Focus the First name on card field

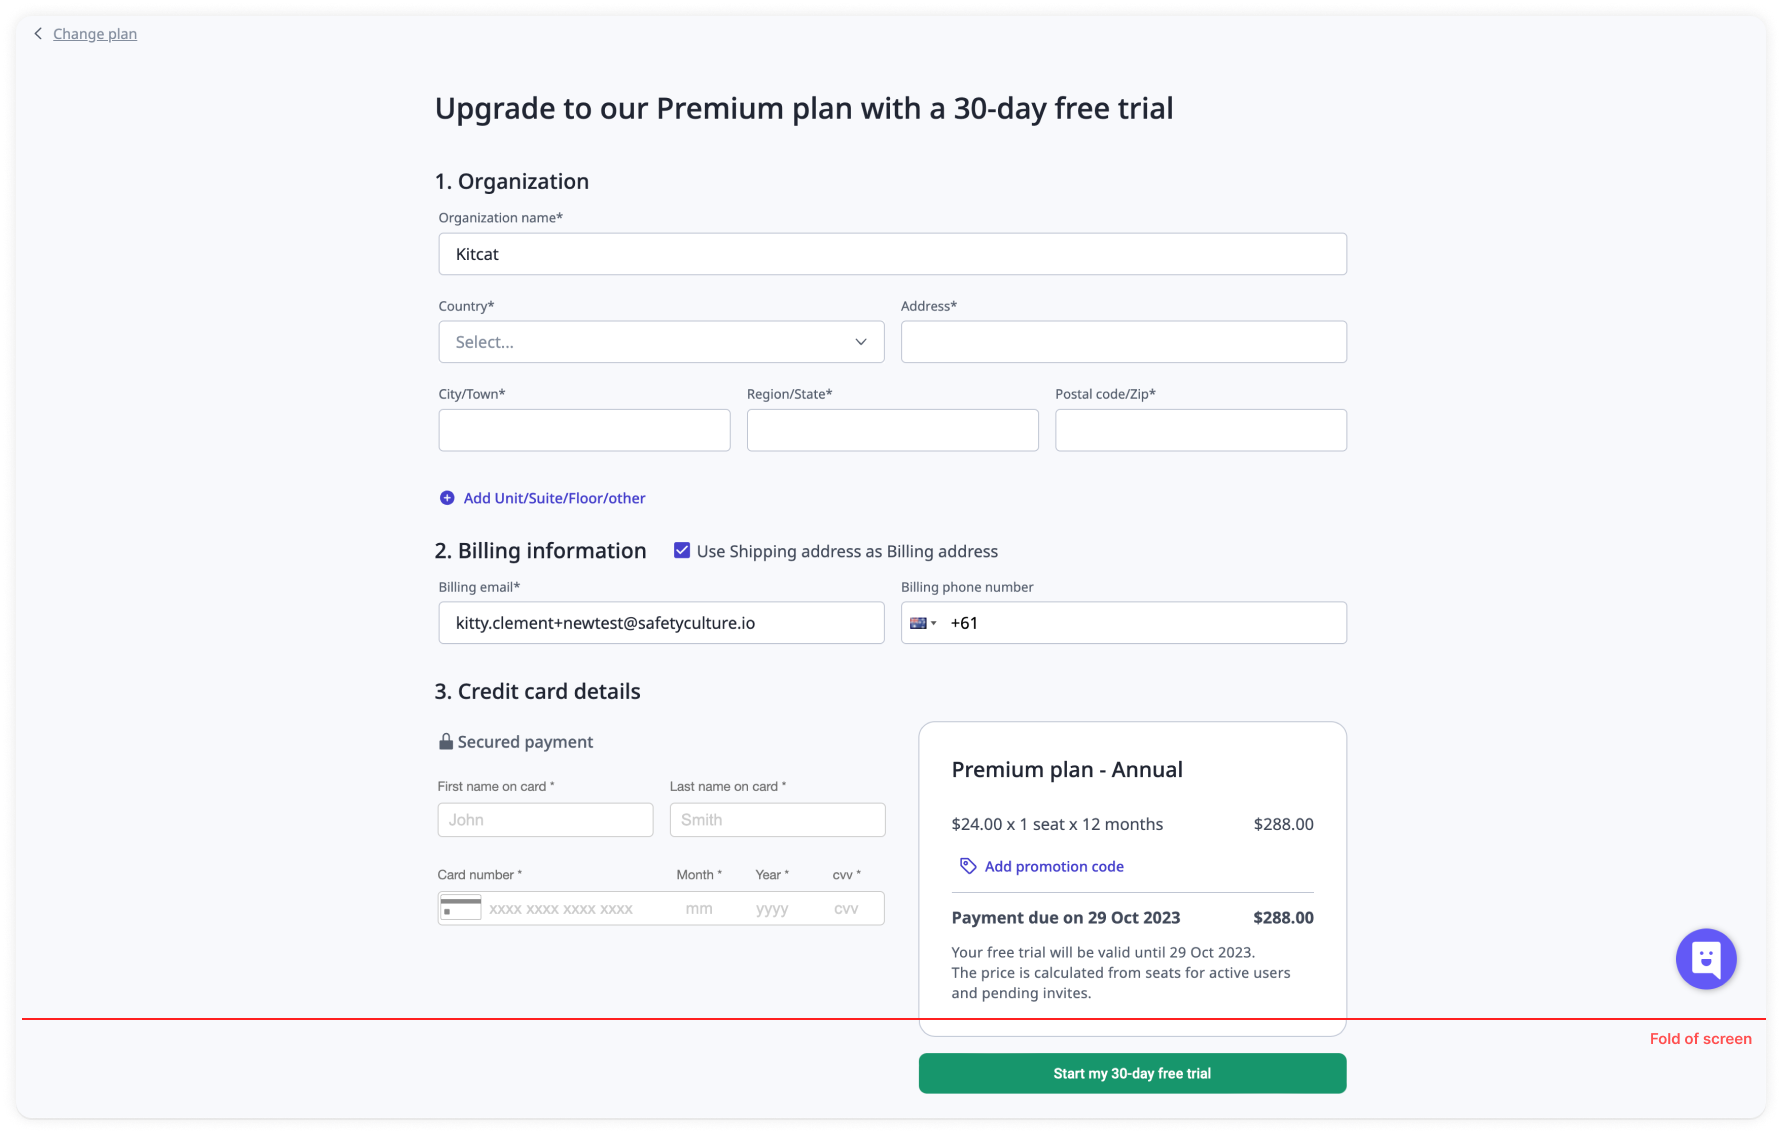click(545, 820)
